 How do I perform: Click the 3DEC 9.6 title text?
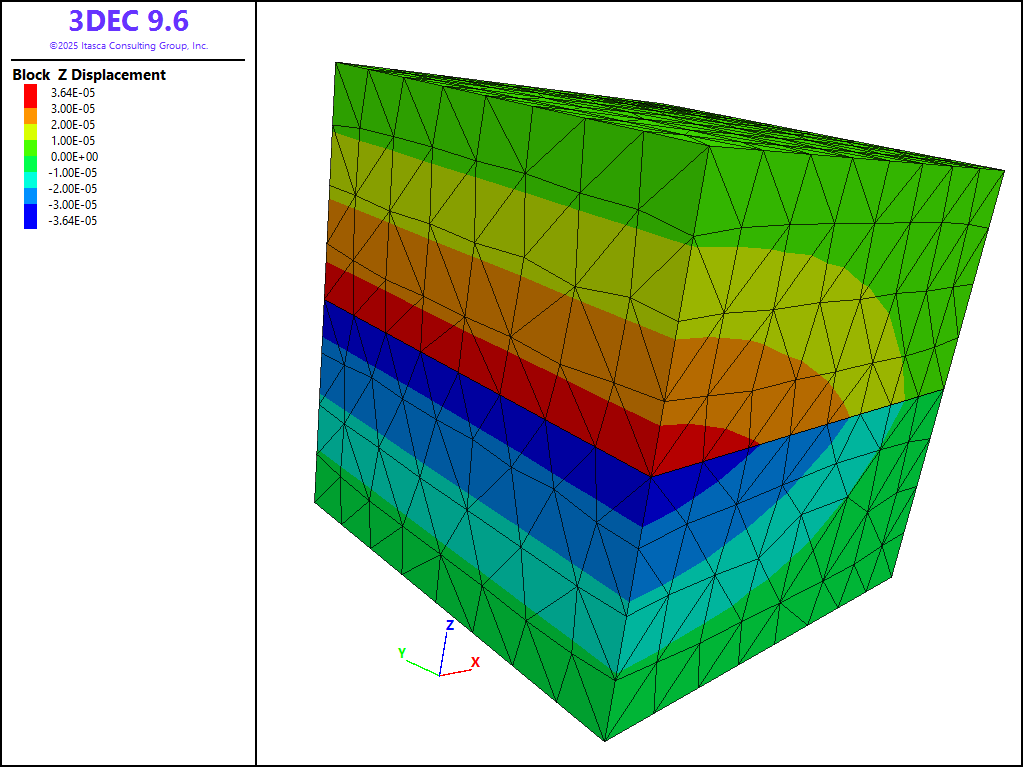click(128, 21)
